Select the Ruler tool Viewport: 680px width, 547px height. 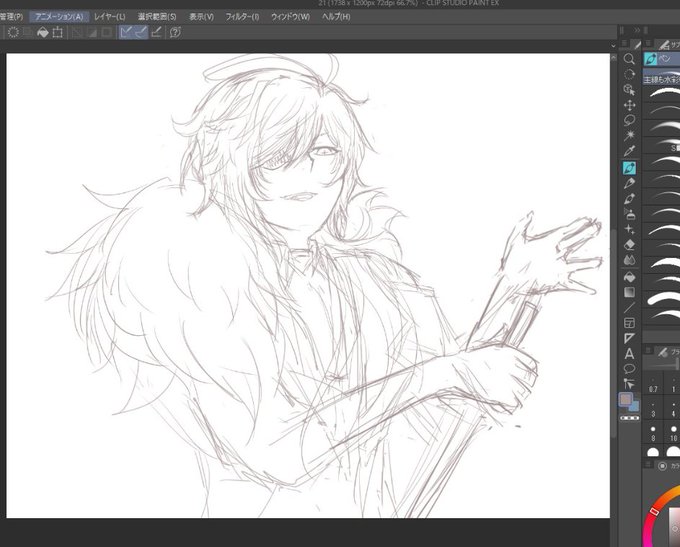click(629, 338)
